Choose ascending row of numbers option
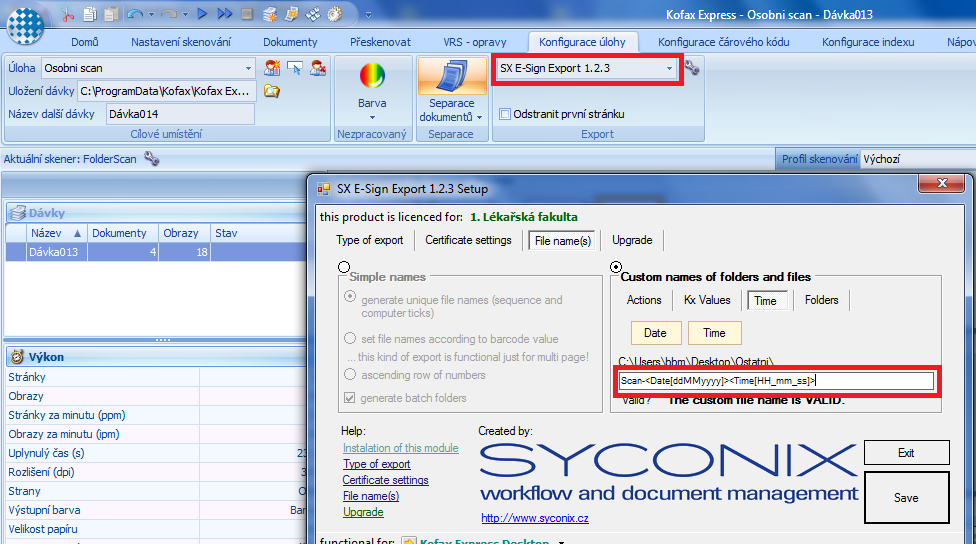This screenshot has width=976, height=544. pos(350,374)
